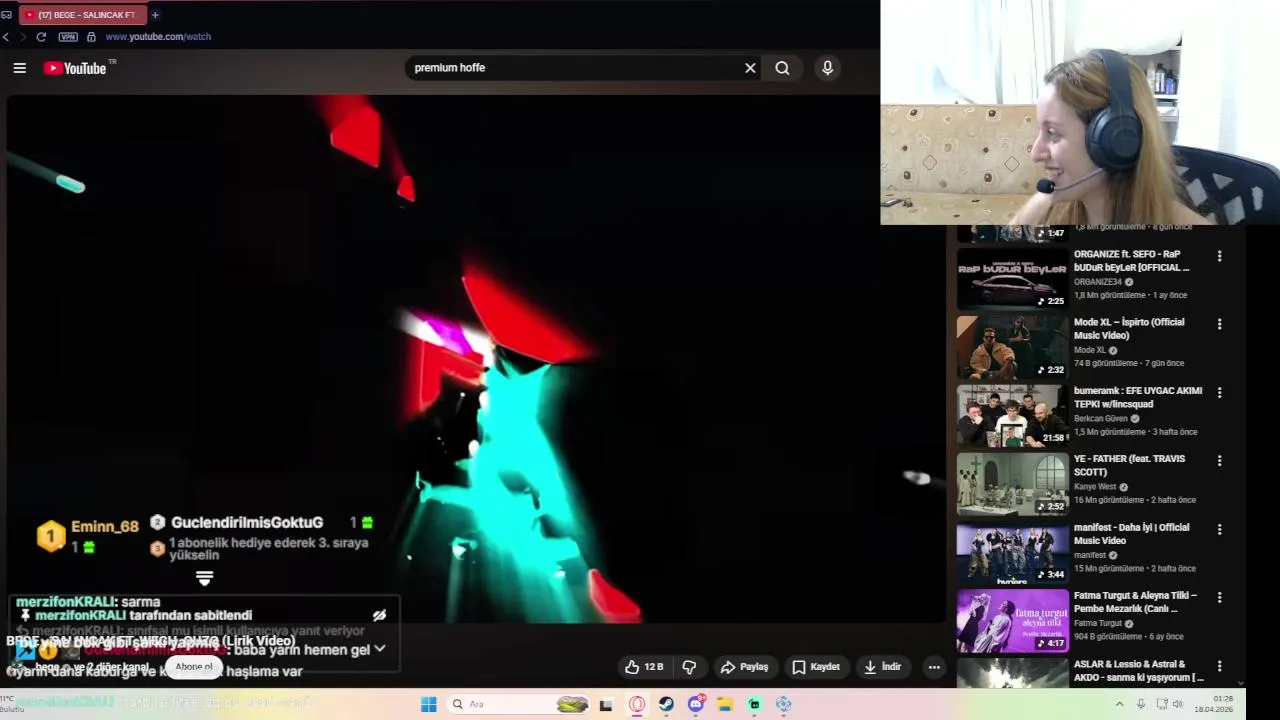Image resolution: width=1280 pixels, height=720 pixels.
Task: Download the video with İndir
Action: (x=883, y=667)
